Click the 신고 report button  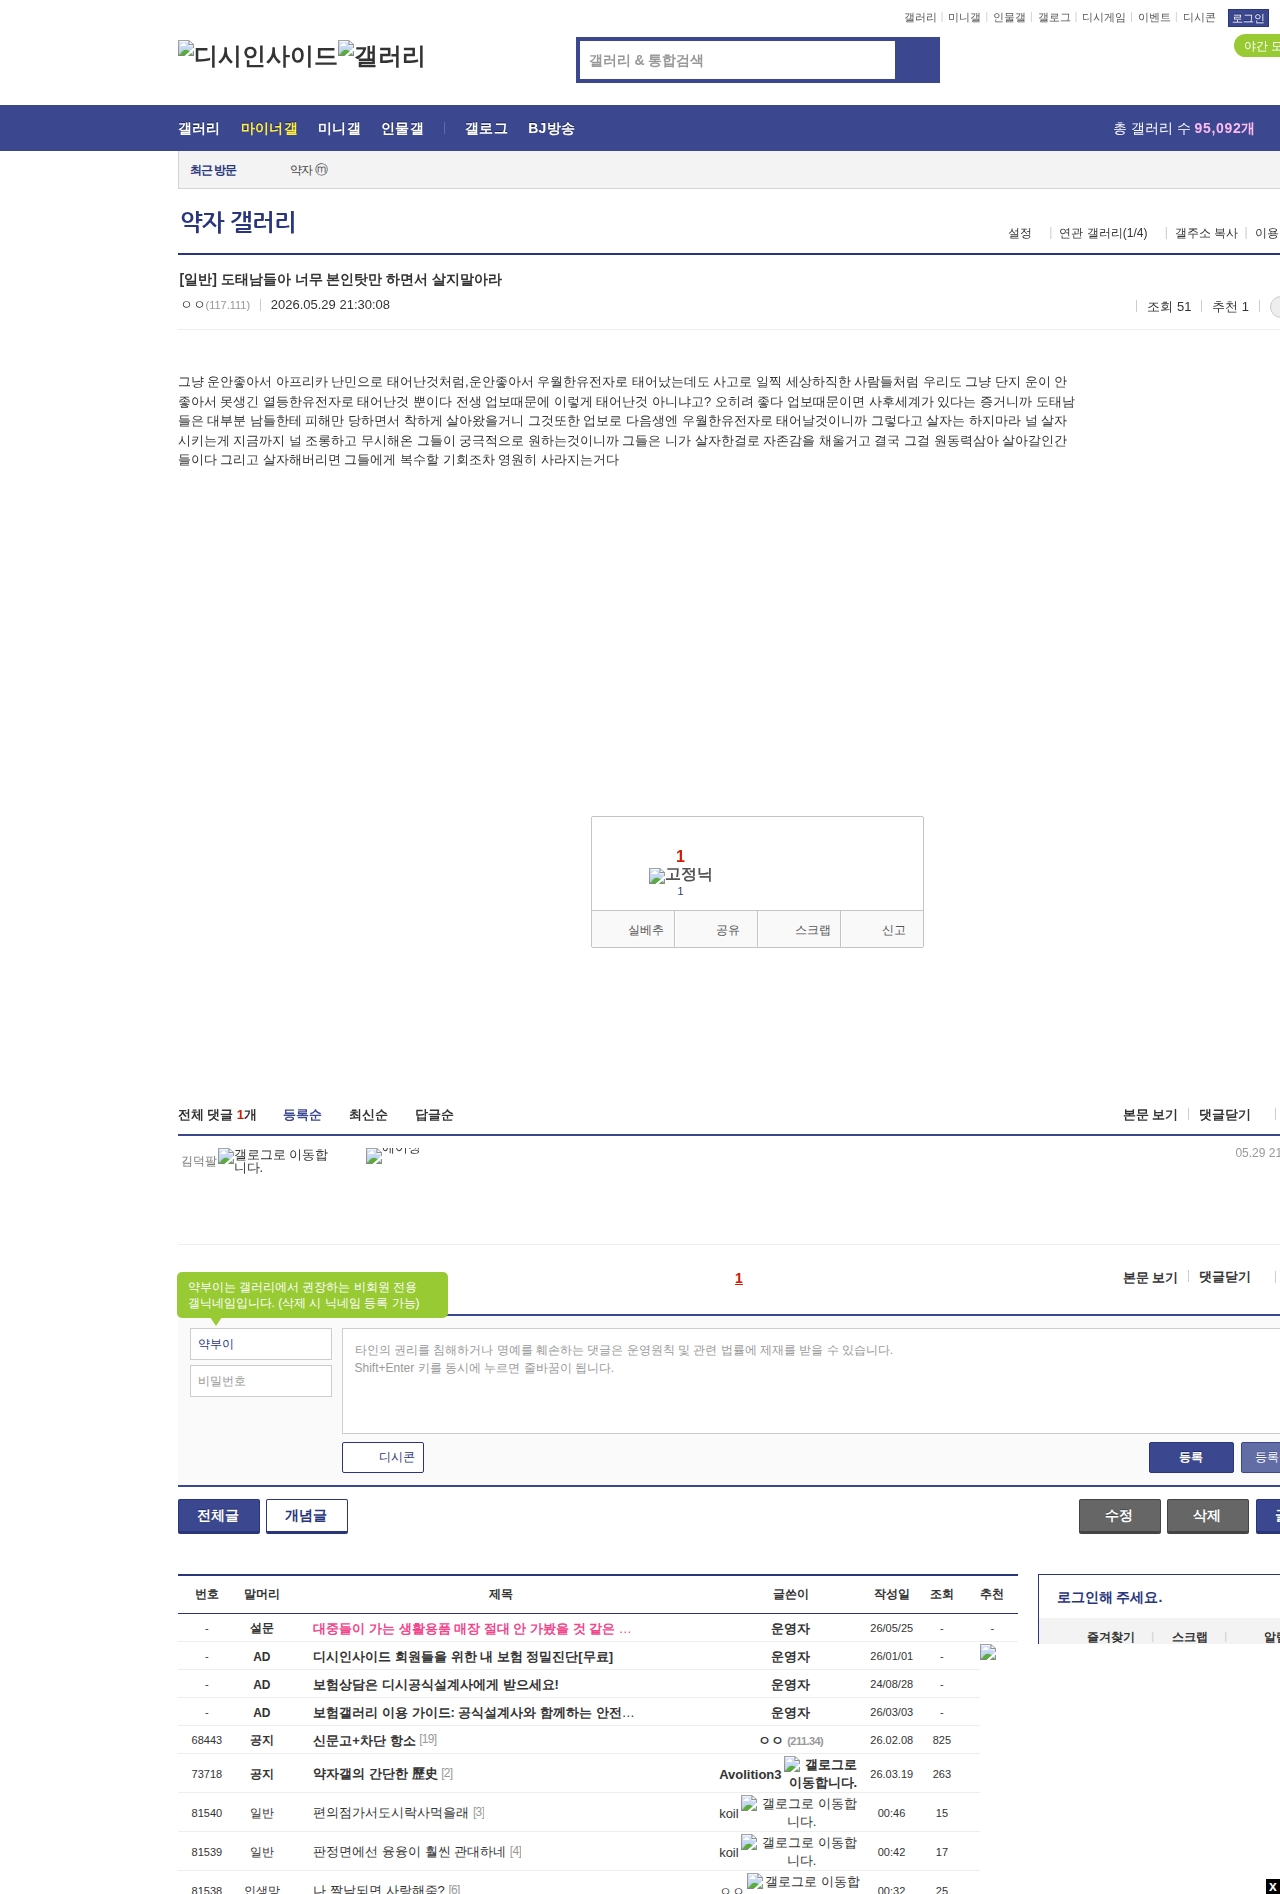pos(882,929)
